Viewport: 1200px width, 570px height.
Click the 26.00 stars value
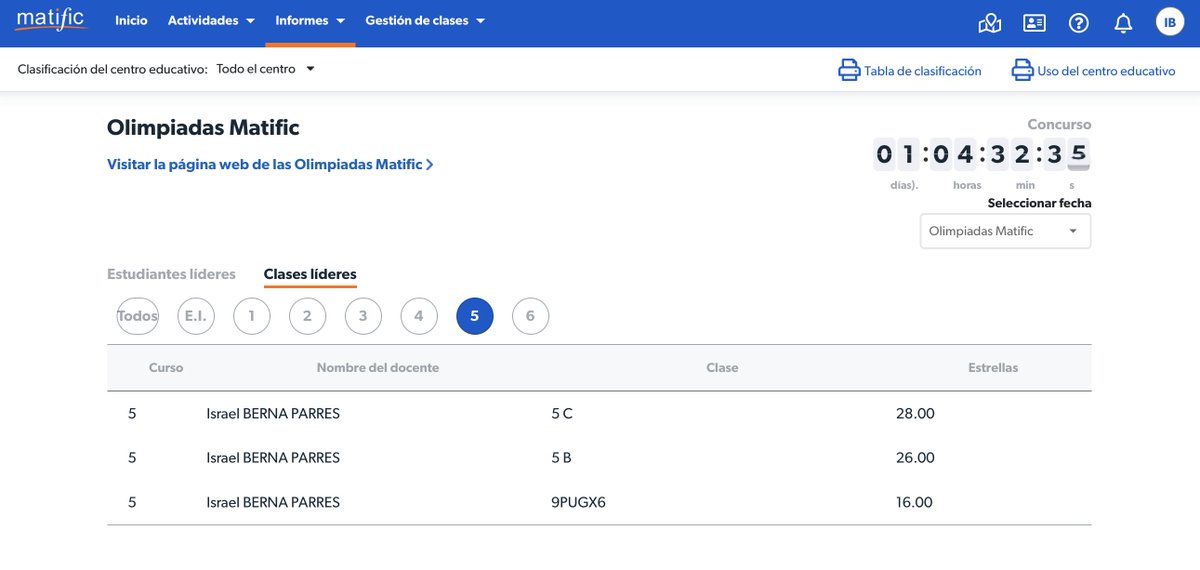pos(915,457)
